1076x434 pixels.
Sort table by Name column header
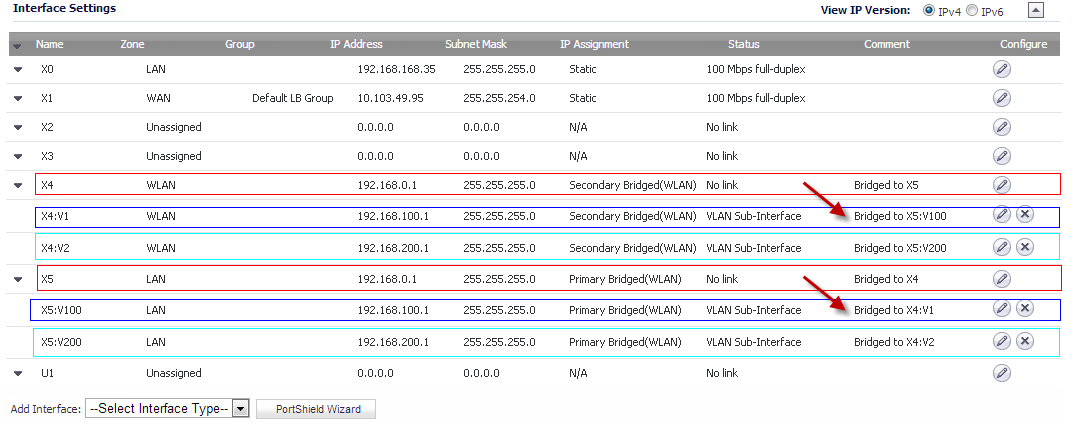pyautogui.click(x=49, y=44)
